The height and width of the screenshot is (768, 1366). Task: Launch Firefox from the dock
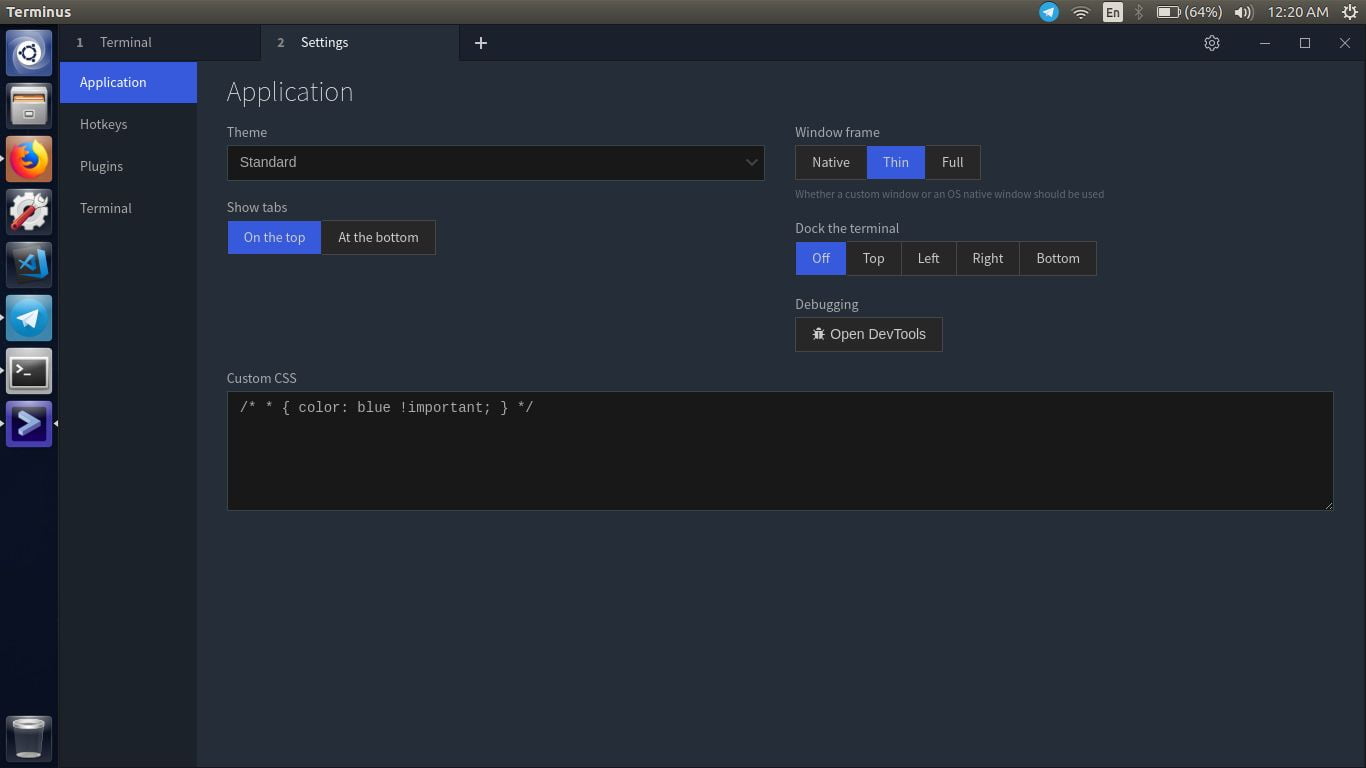click(x=29, y=159)
